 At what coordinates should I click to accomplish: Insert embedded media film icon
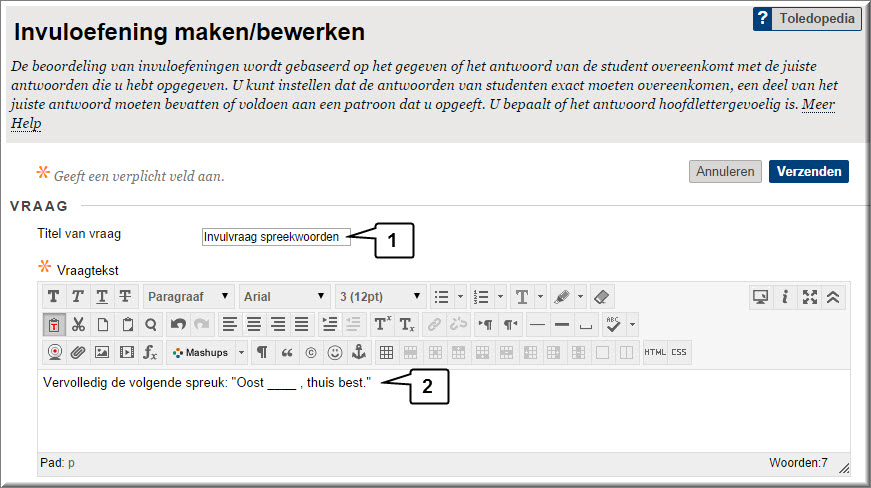tap(127, 352)
